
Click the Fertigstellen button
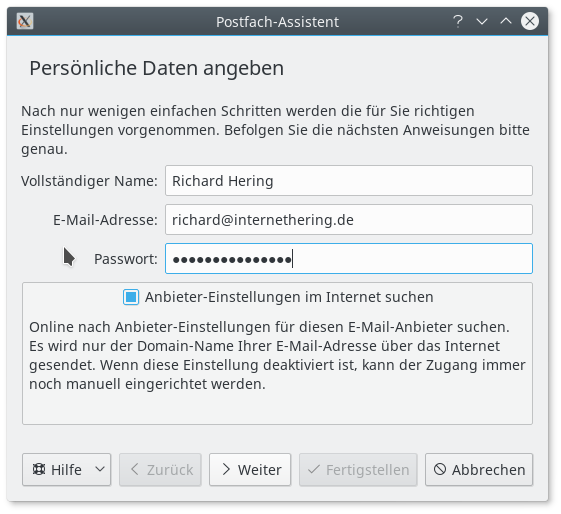(358, 470)
